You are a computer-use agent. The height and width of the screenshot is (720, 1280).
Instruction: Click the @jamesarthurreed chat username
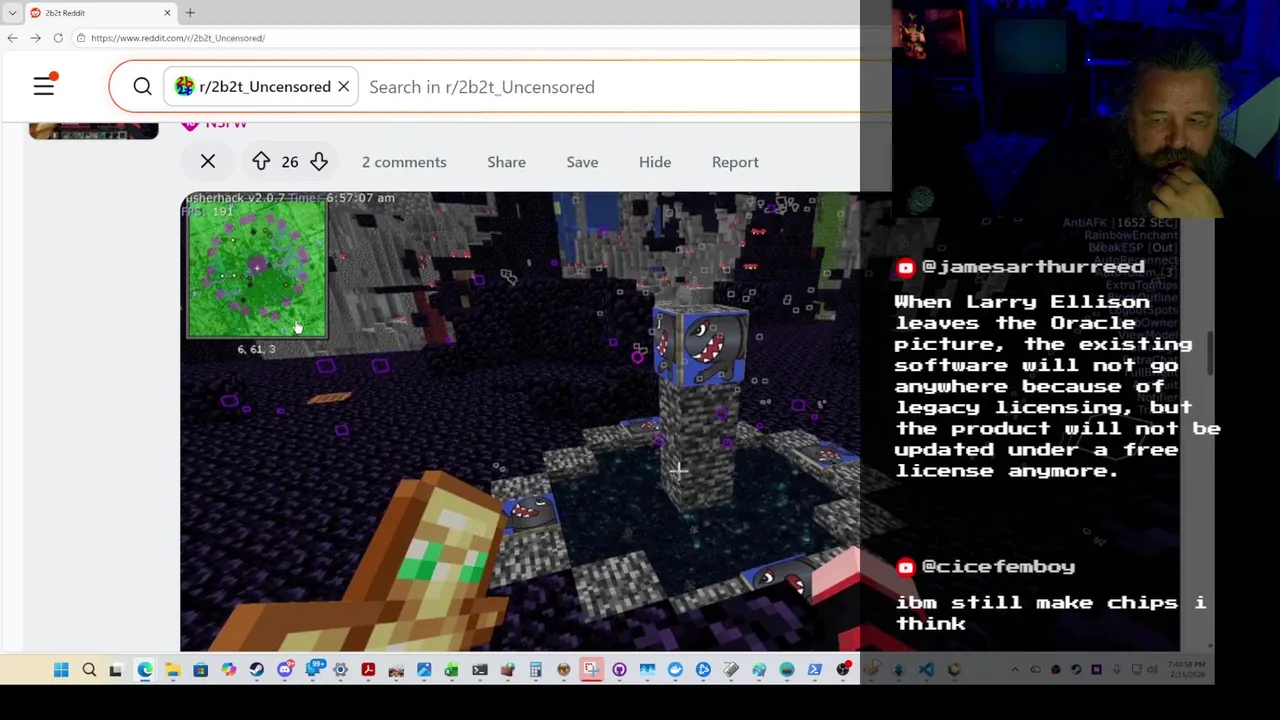1033,267
